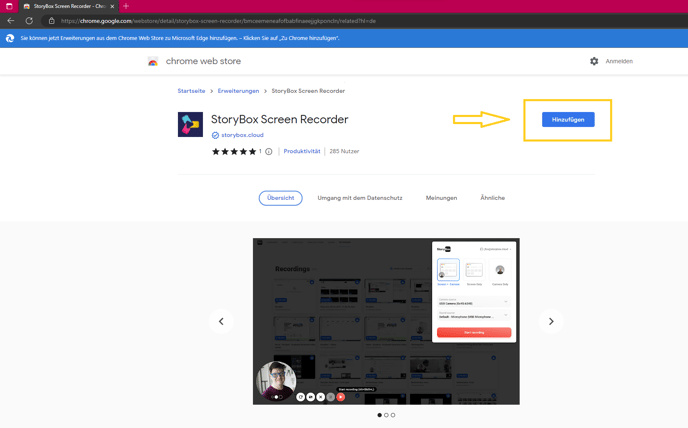Click the StoryBox extension logo
688x428 pixels.
click(x=190, y=124)
